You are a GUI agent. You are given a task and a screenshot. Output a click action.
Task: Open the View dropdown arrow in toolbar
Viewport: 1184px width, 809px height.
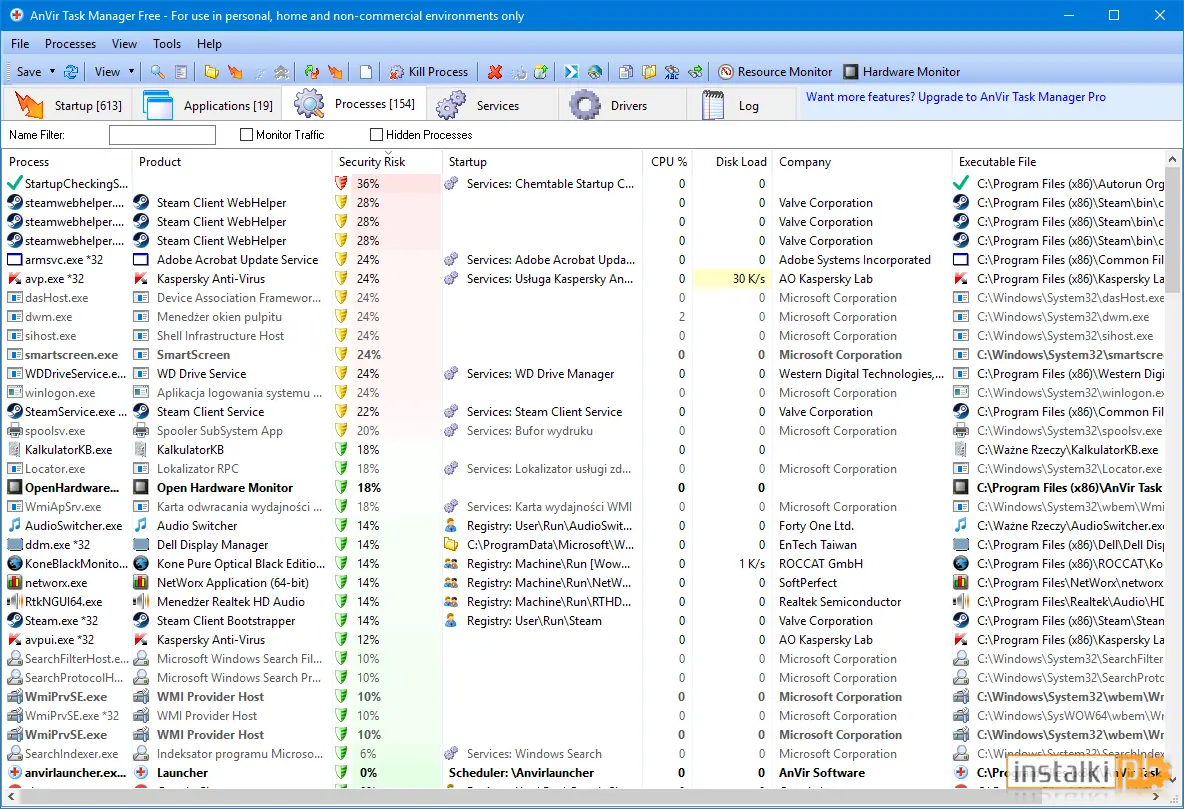(131, 72)
